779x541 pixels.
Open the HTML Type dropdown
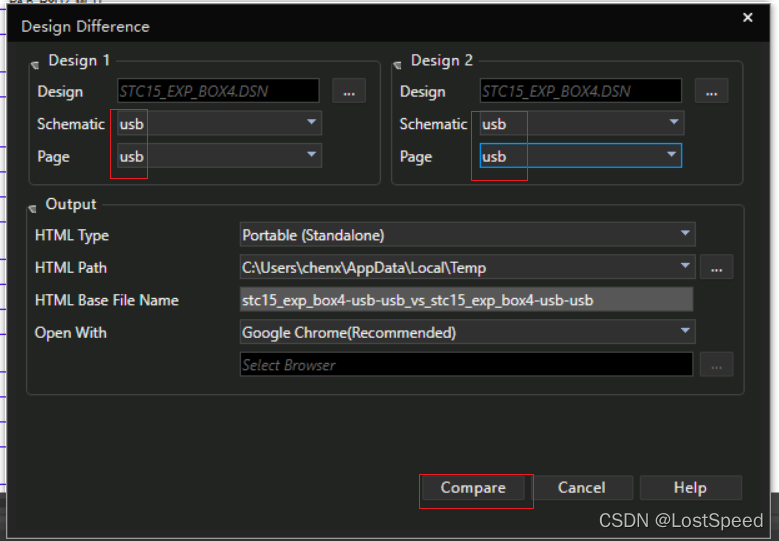[x=685, y=235]
